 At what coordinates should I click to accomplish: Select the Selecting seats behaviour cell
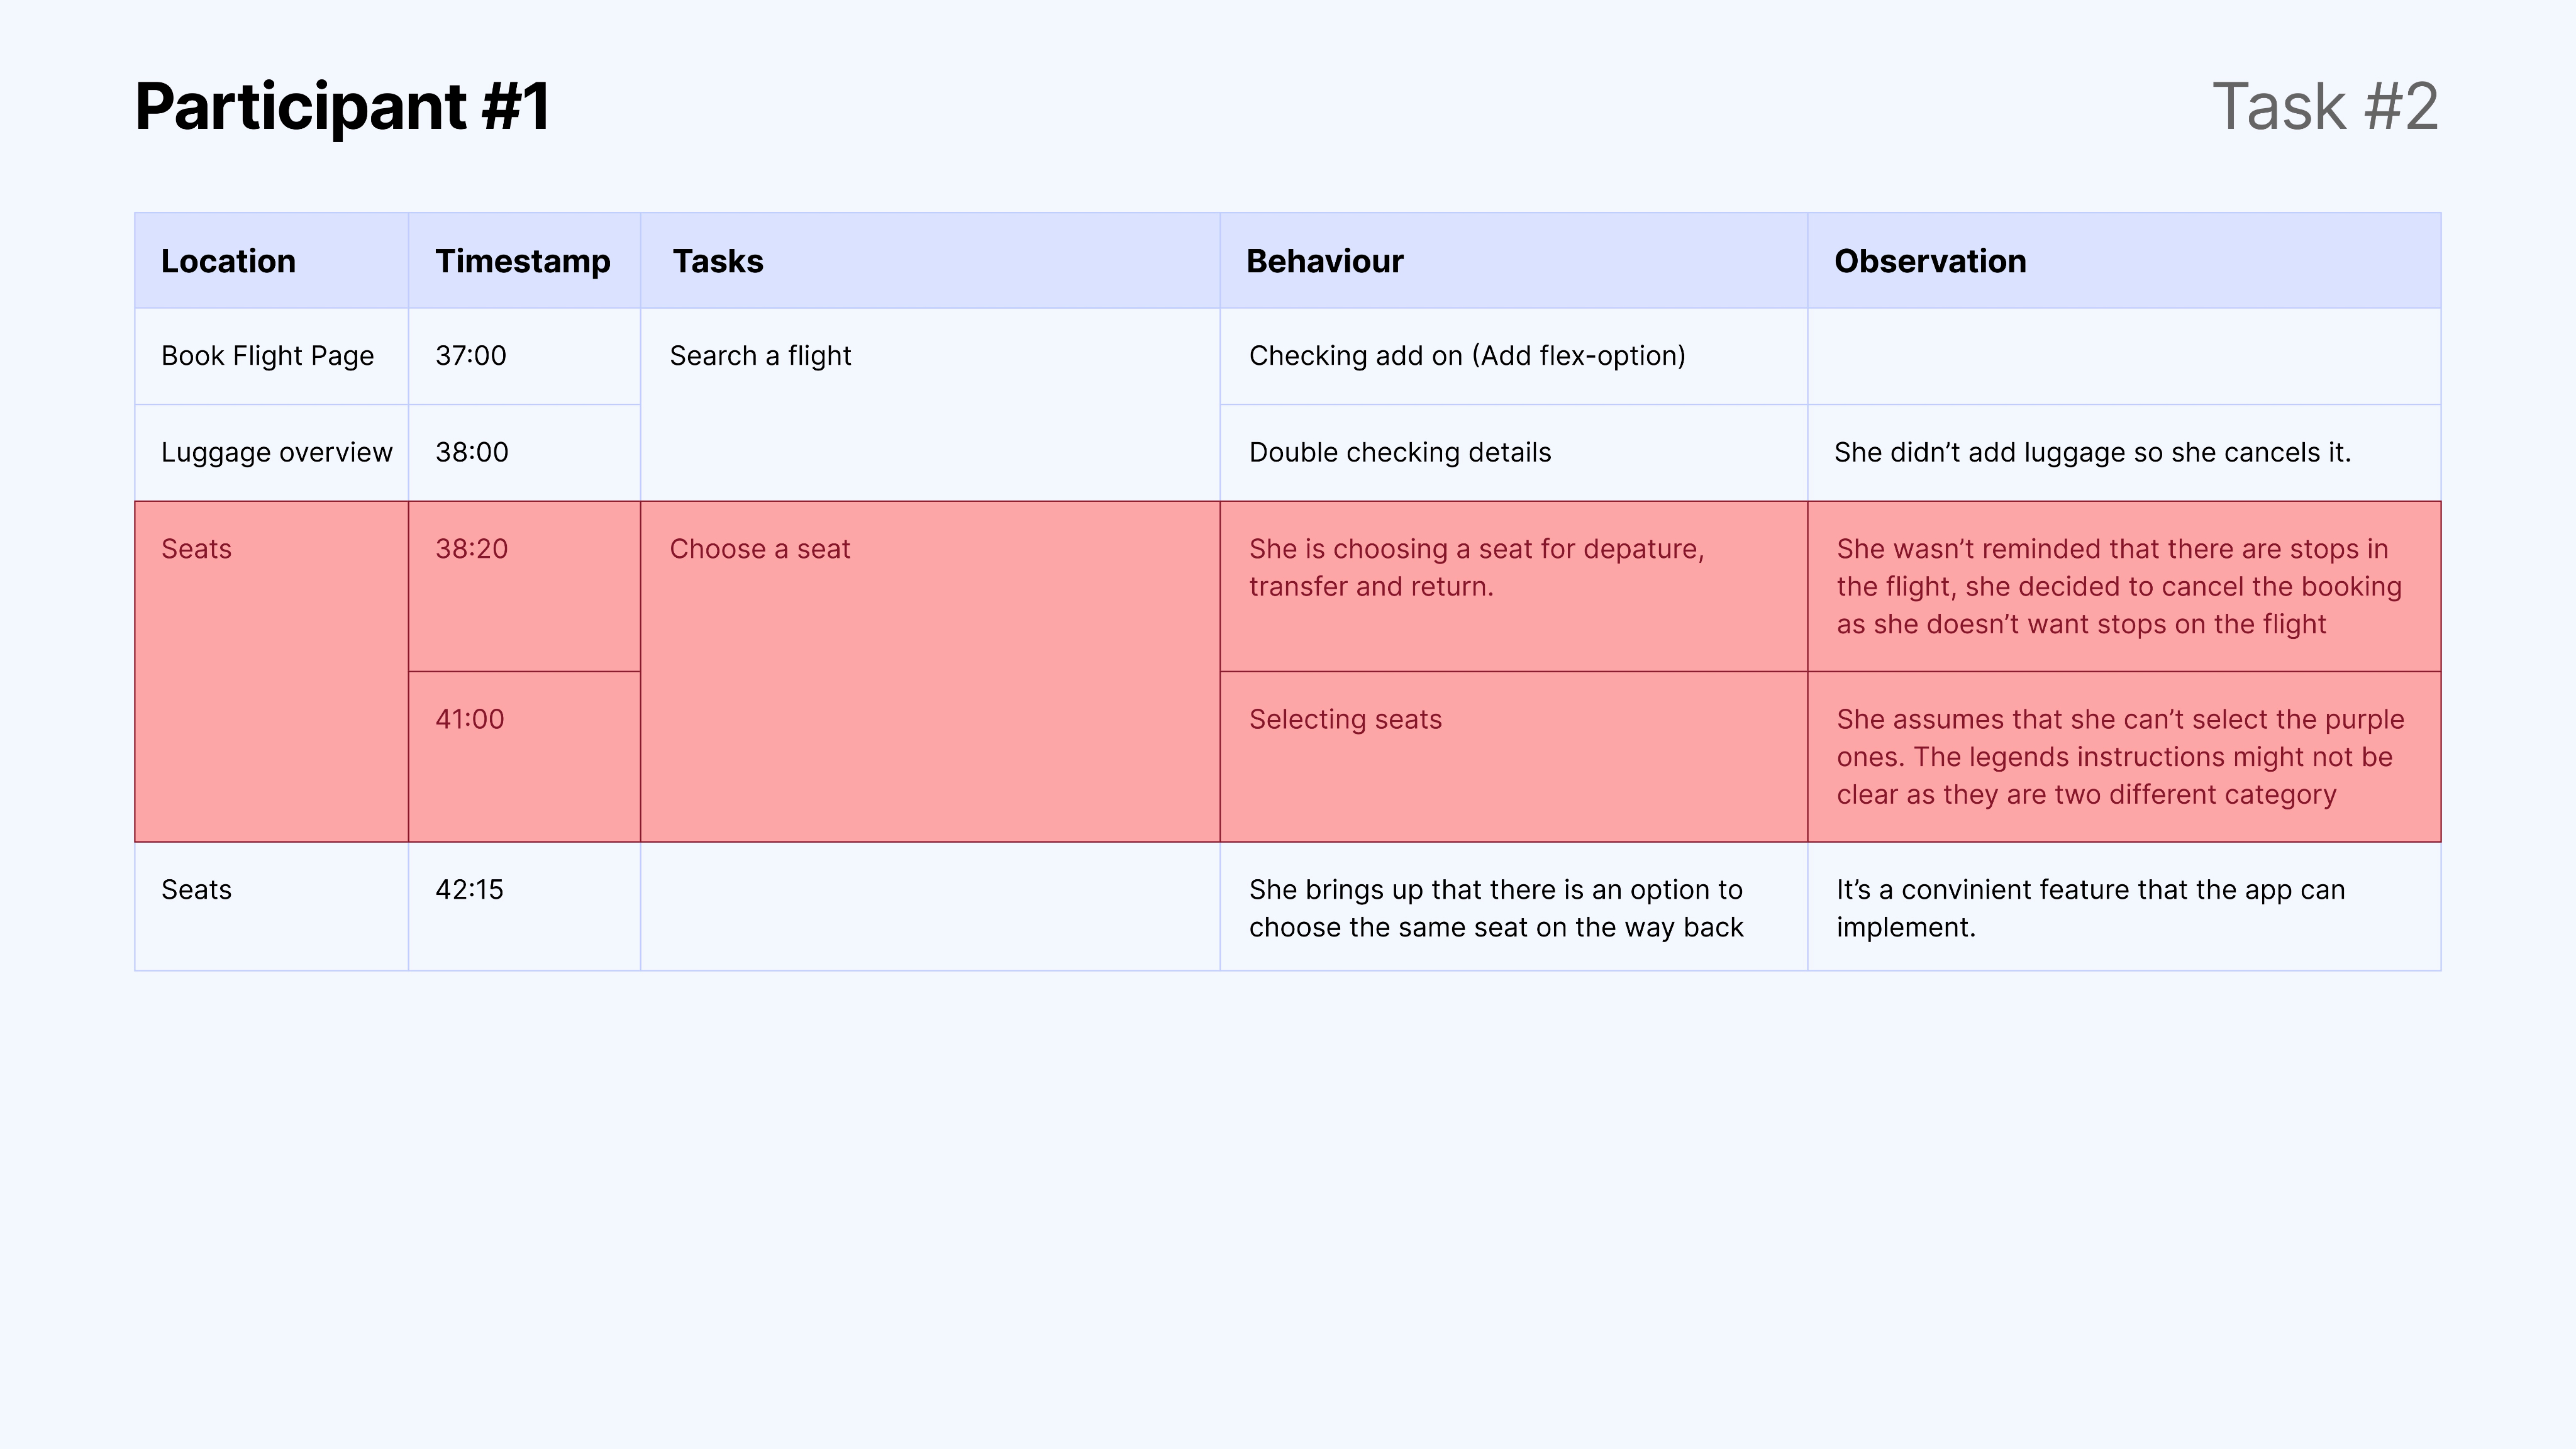coord(1344,719)
